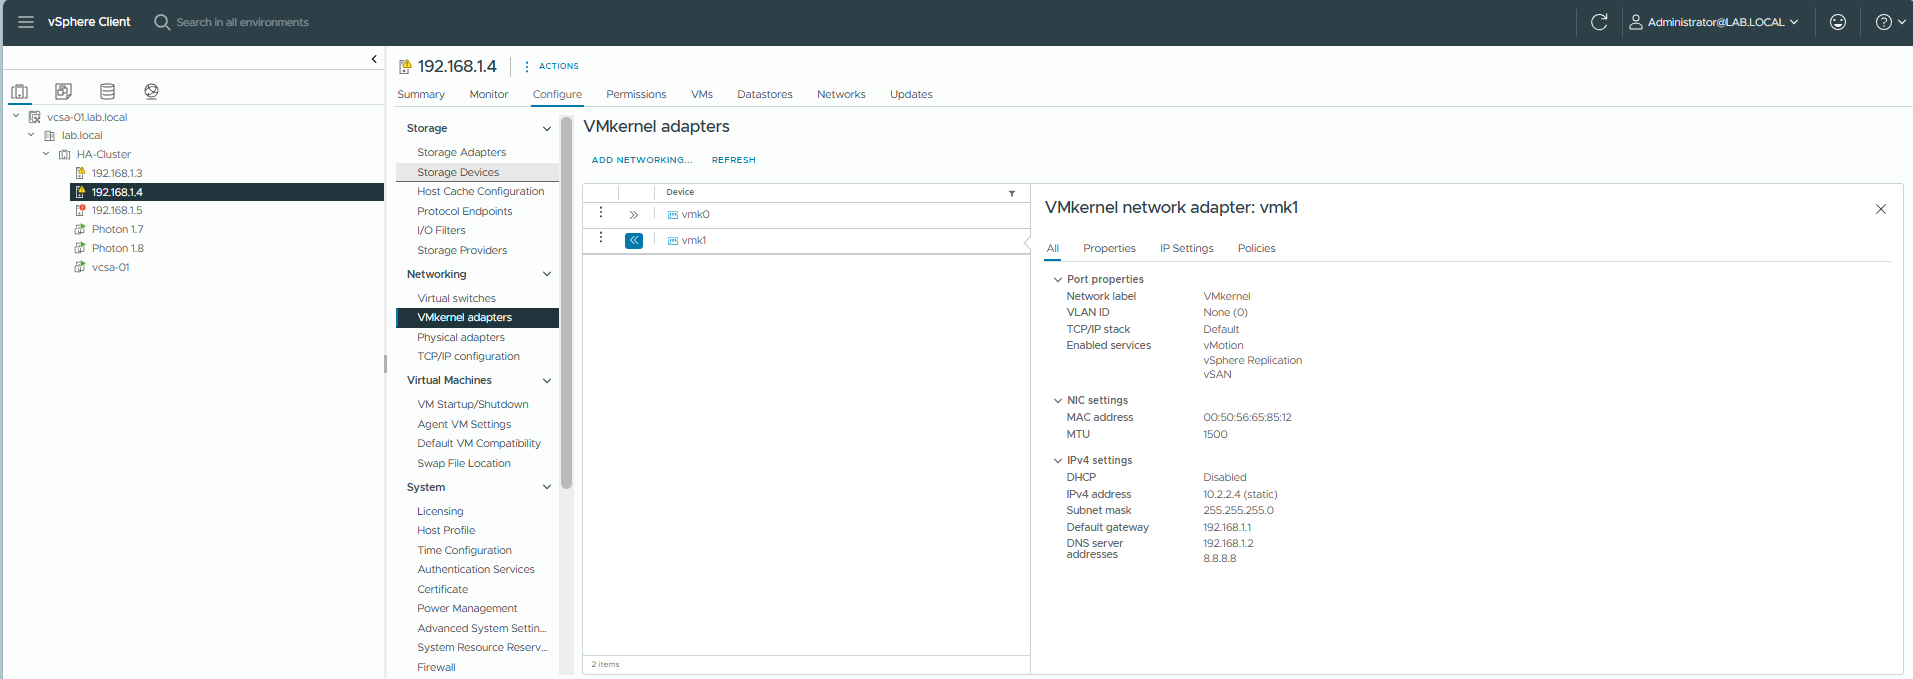This screenshot has width=1913, height=679.
Task: Collapse the HA-Cluster tree node
Action: pos(46,154)
